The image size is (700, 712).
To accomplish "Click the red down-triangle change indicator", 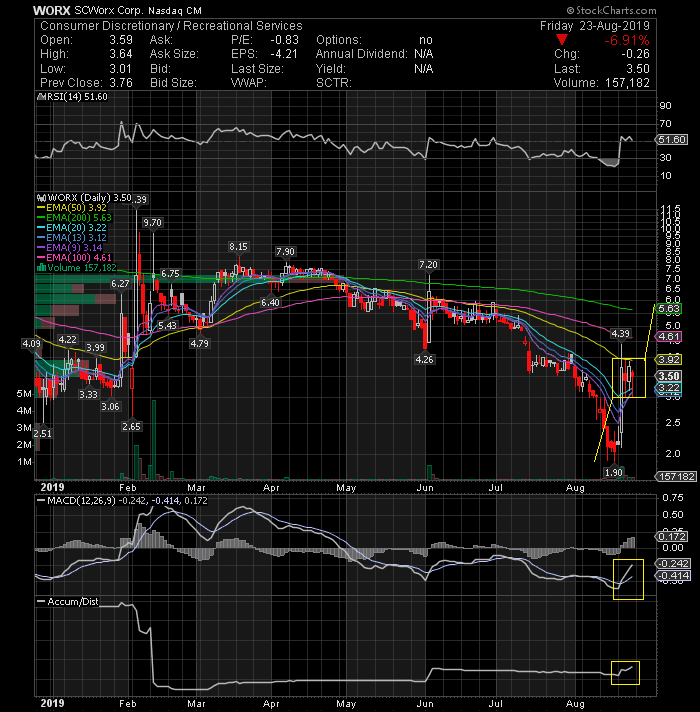I will (562, 40).
